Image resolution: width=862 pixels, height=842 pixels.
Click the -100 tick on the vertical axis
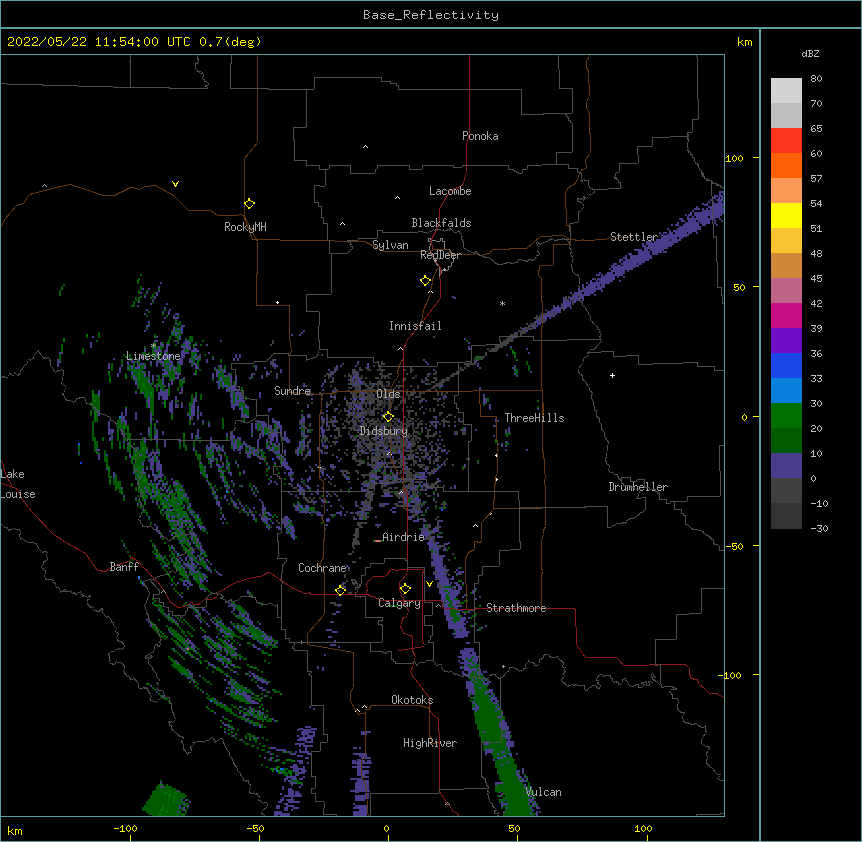click(x=731, y=675)
